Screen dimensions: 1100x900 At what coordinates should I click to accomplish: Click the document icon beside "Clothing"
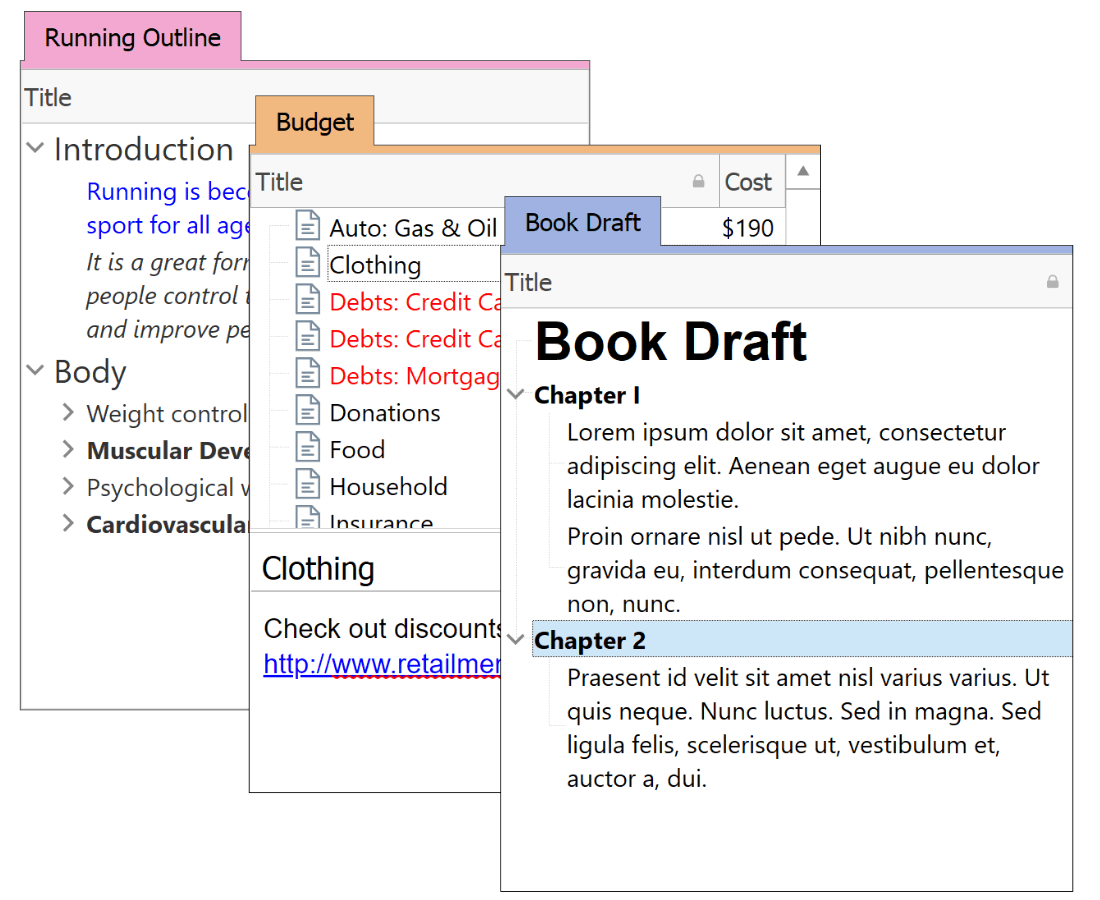point(307,264)
